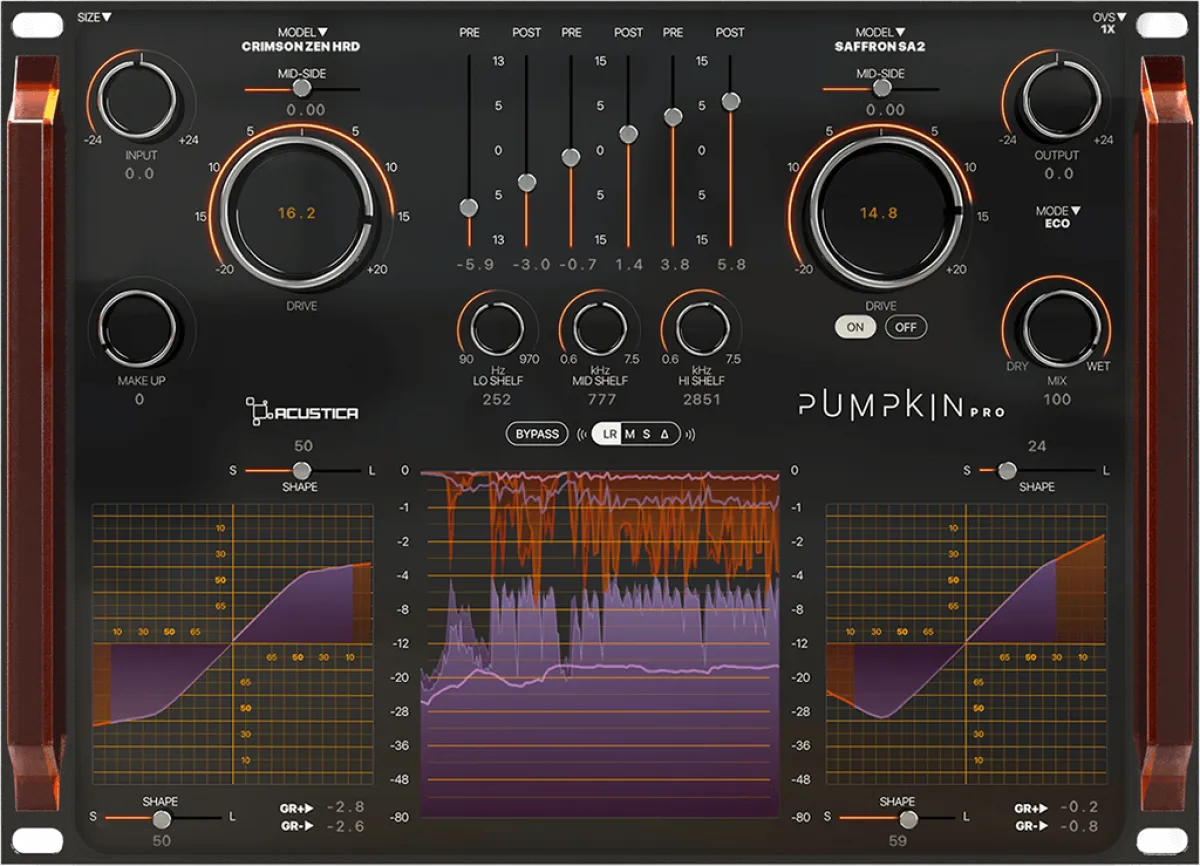The image size is (1200, 866).
Task: Select the delta (Δ) monitoring mode
Action: click(664, 434)
